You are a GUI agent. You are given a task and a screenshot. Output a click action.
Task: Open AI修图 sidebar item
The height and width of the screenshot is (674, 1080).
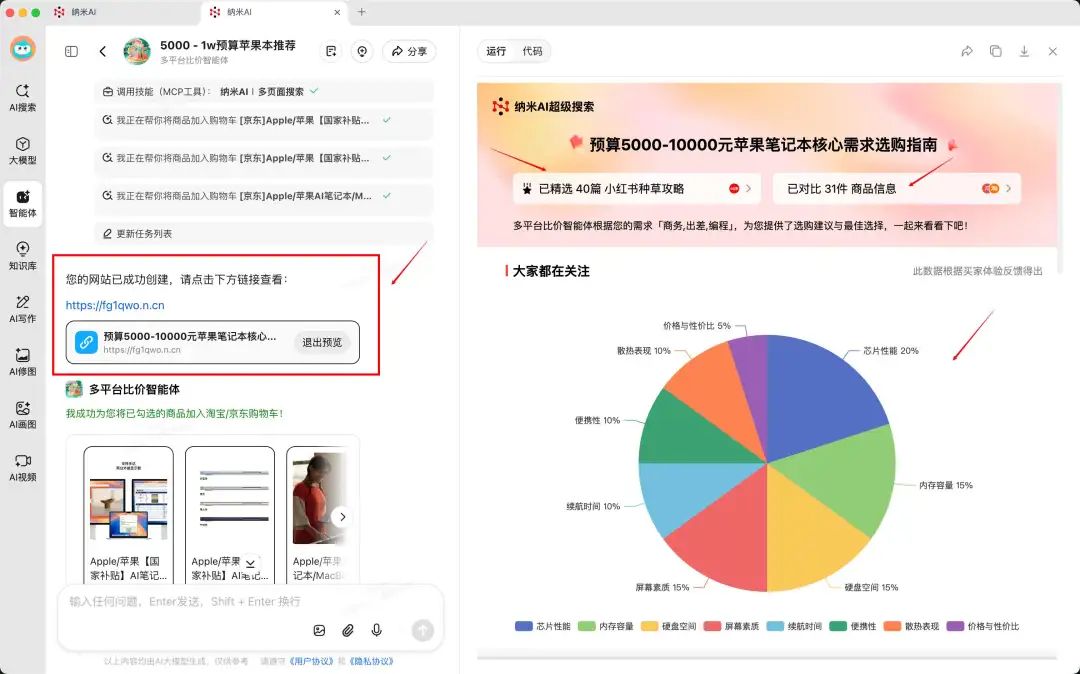click(x=23, y=361)
